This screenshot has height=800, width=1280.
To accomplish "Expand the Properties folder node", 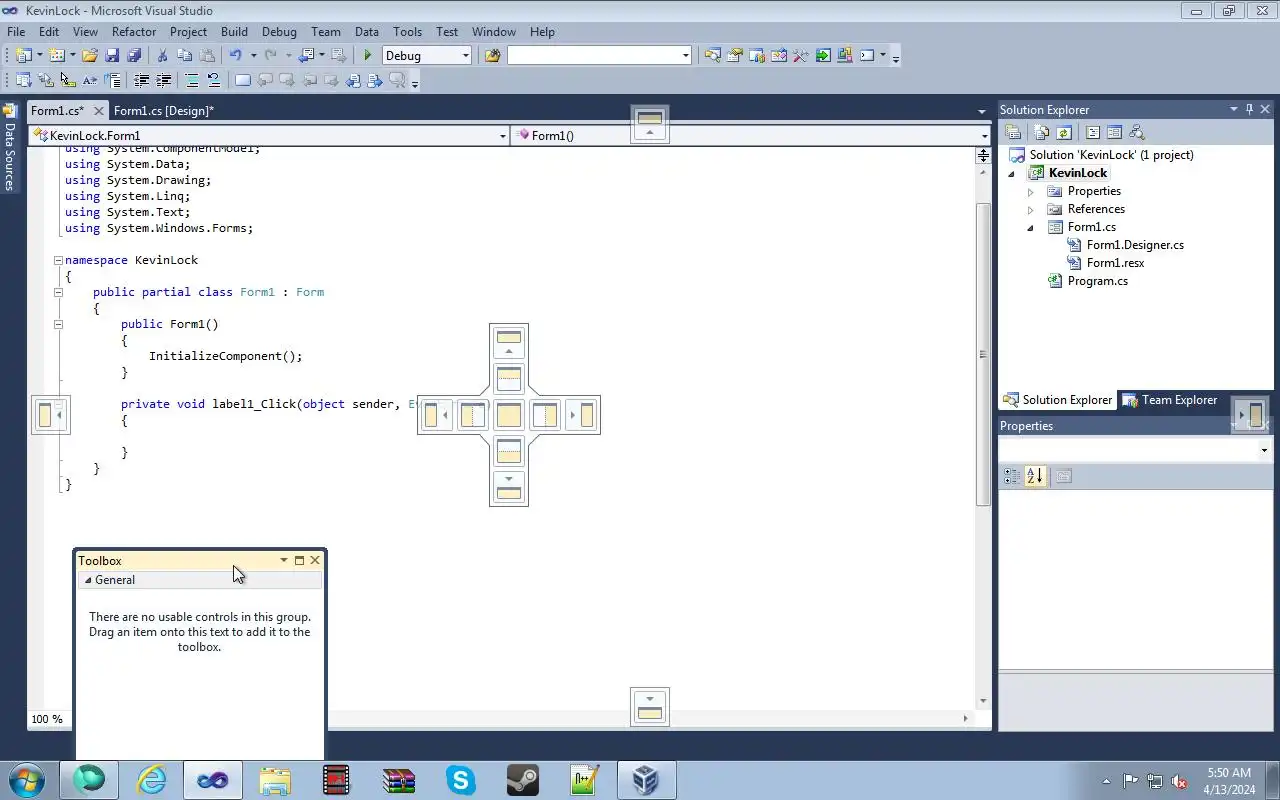I will pos(1031,191).
